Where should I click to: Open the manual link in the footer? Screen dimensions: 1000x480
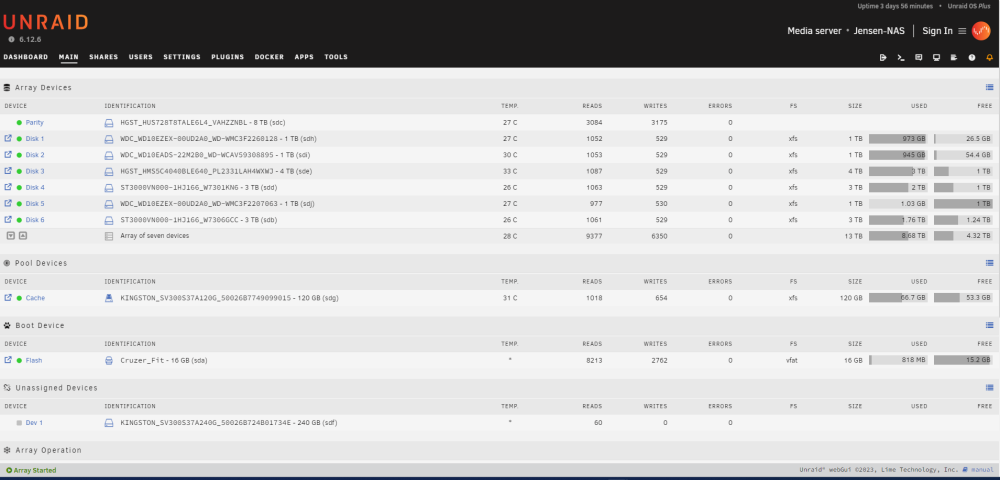pos(982,470)
